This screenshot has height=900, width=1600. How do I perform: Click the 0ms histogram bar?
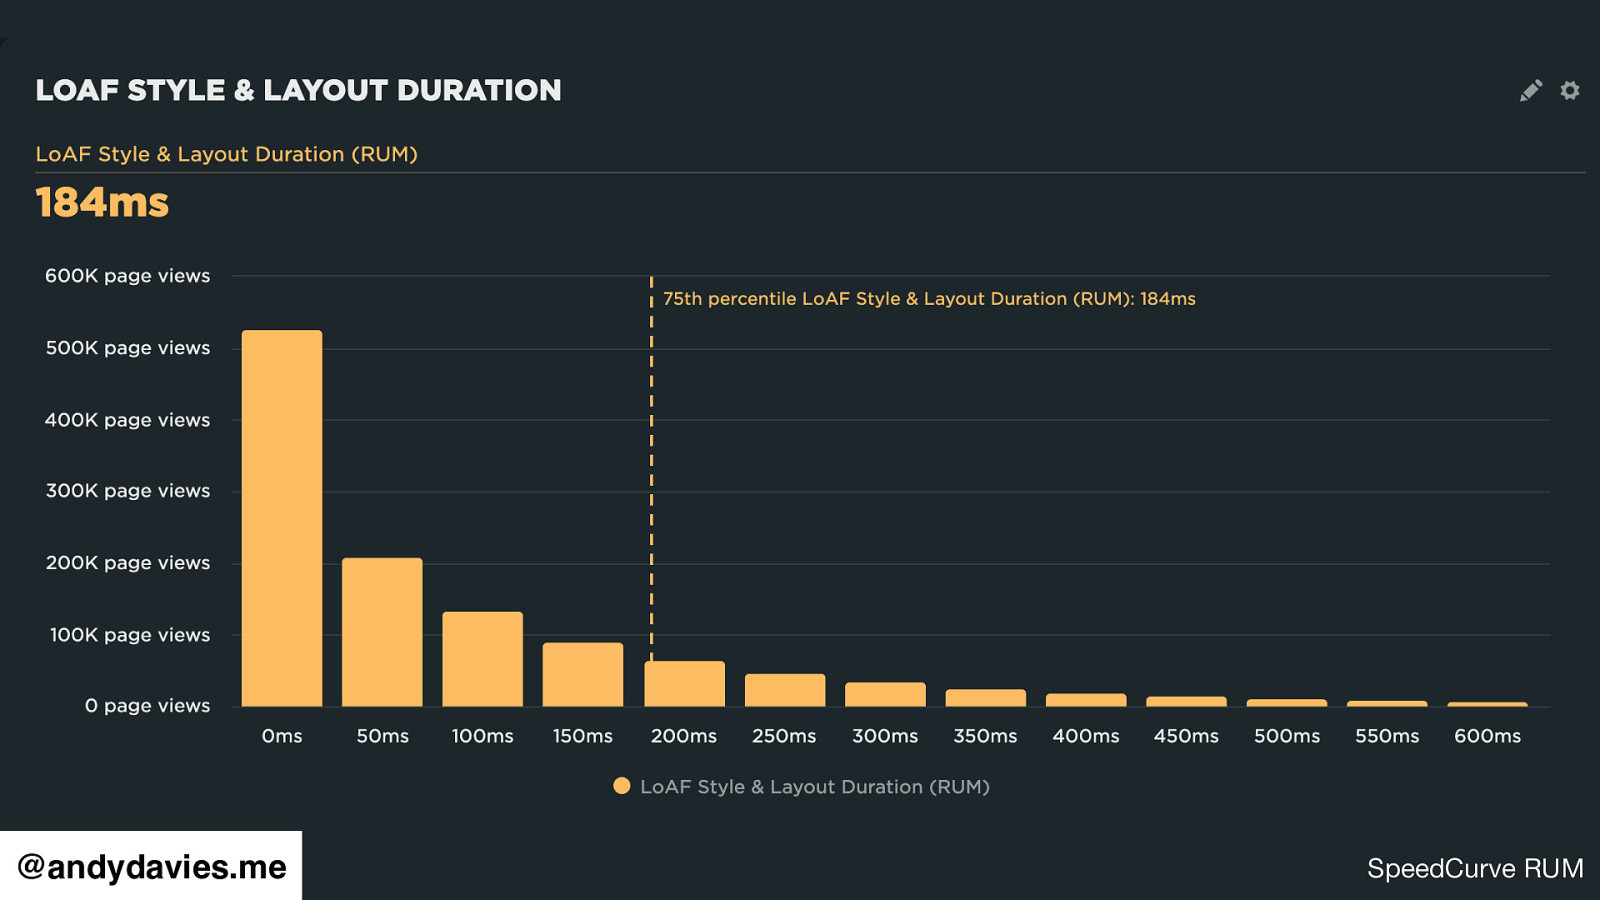(282, 518)
